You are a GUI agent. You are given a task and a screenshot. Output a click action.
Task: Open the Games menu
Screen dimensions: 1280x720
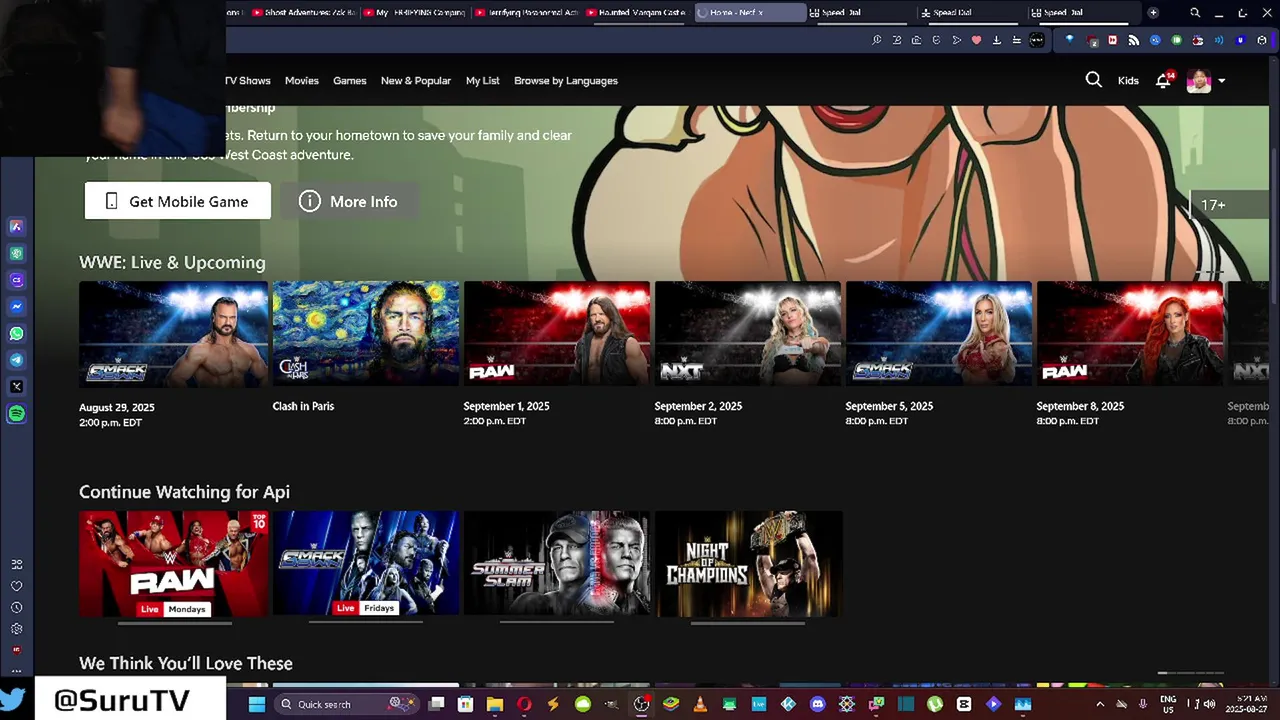349,81
